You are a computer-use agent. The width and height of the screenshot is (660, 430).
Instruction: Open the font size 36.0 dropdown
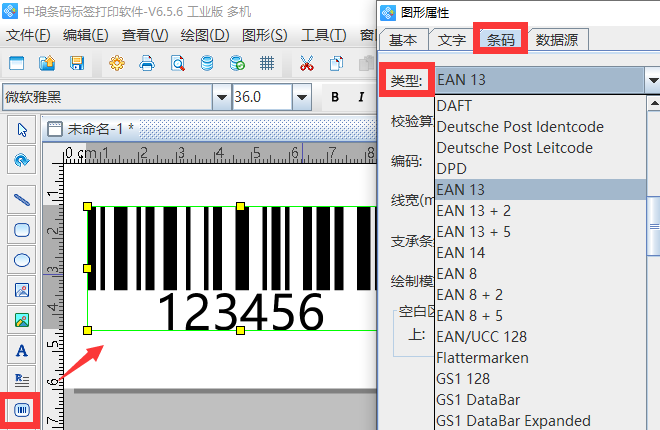[302, 97]
